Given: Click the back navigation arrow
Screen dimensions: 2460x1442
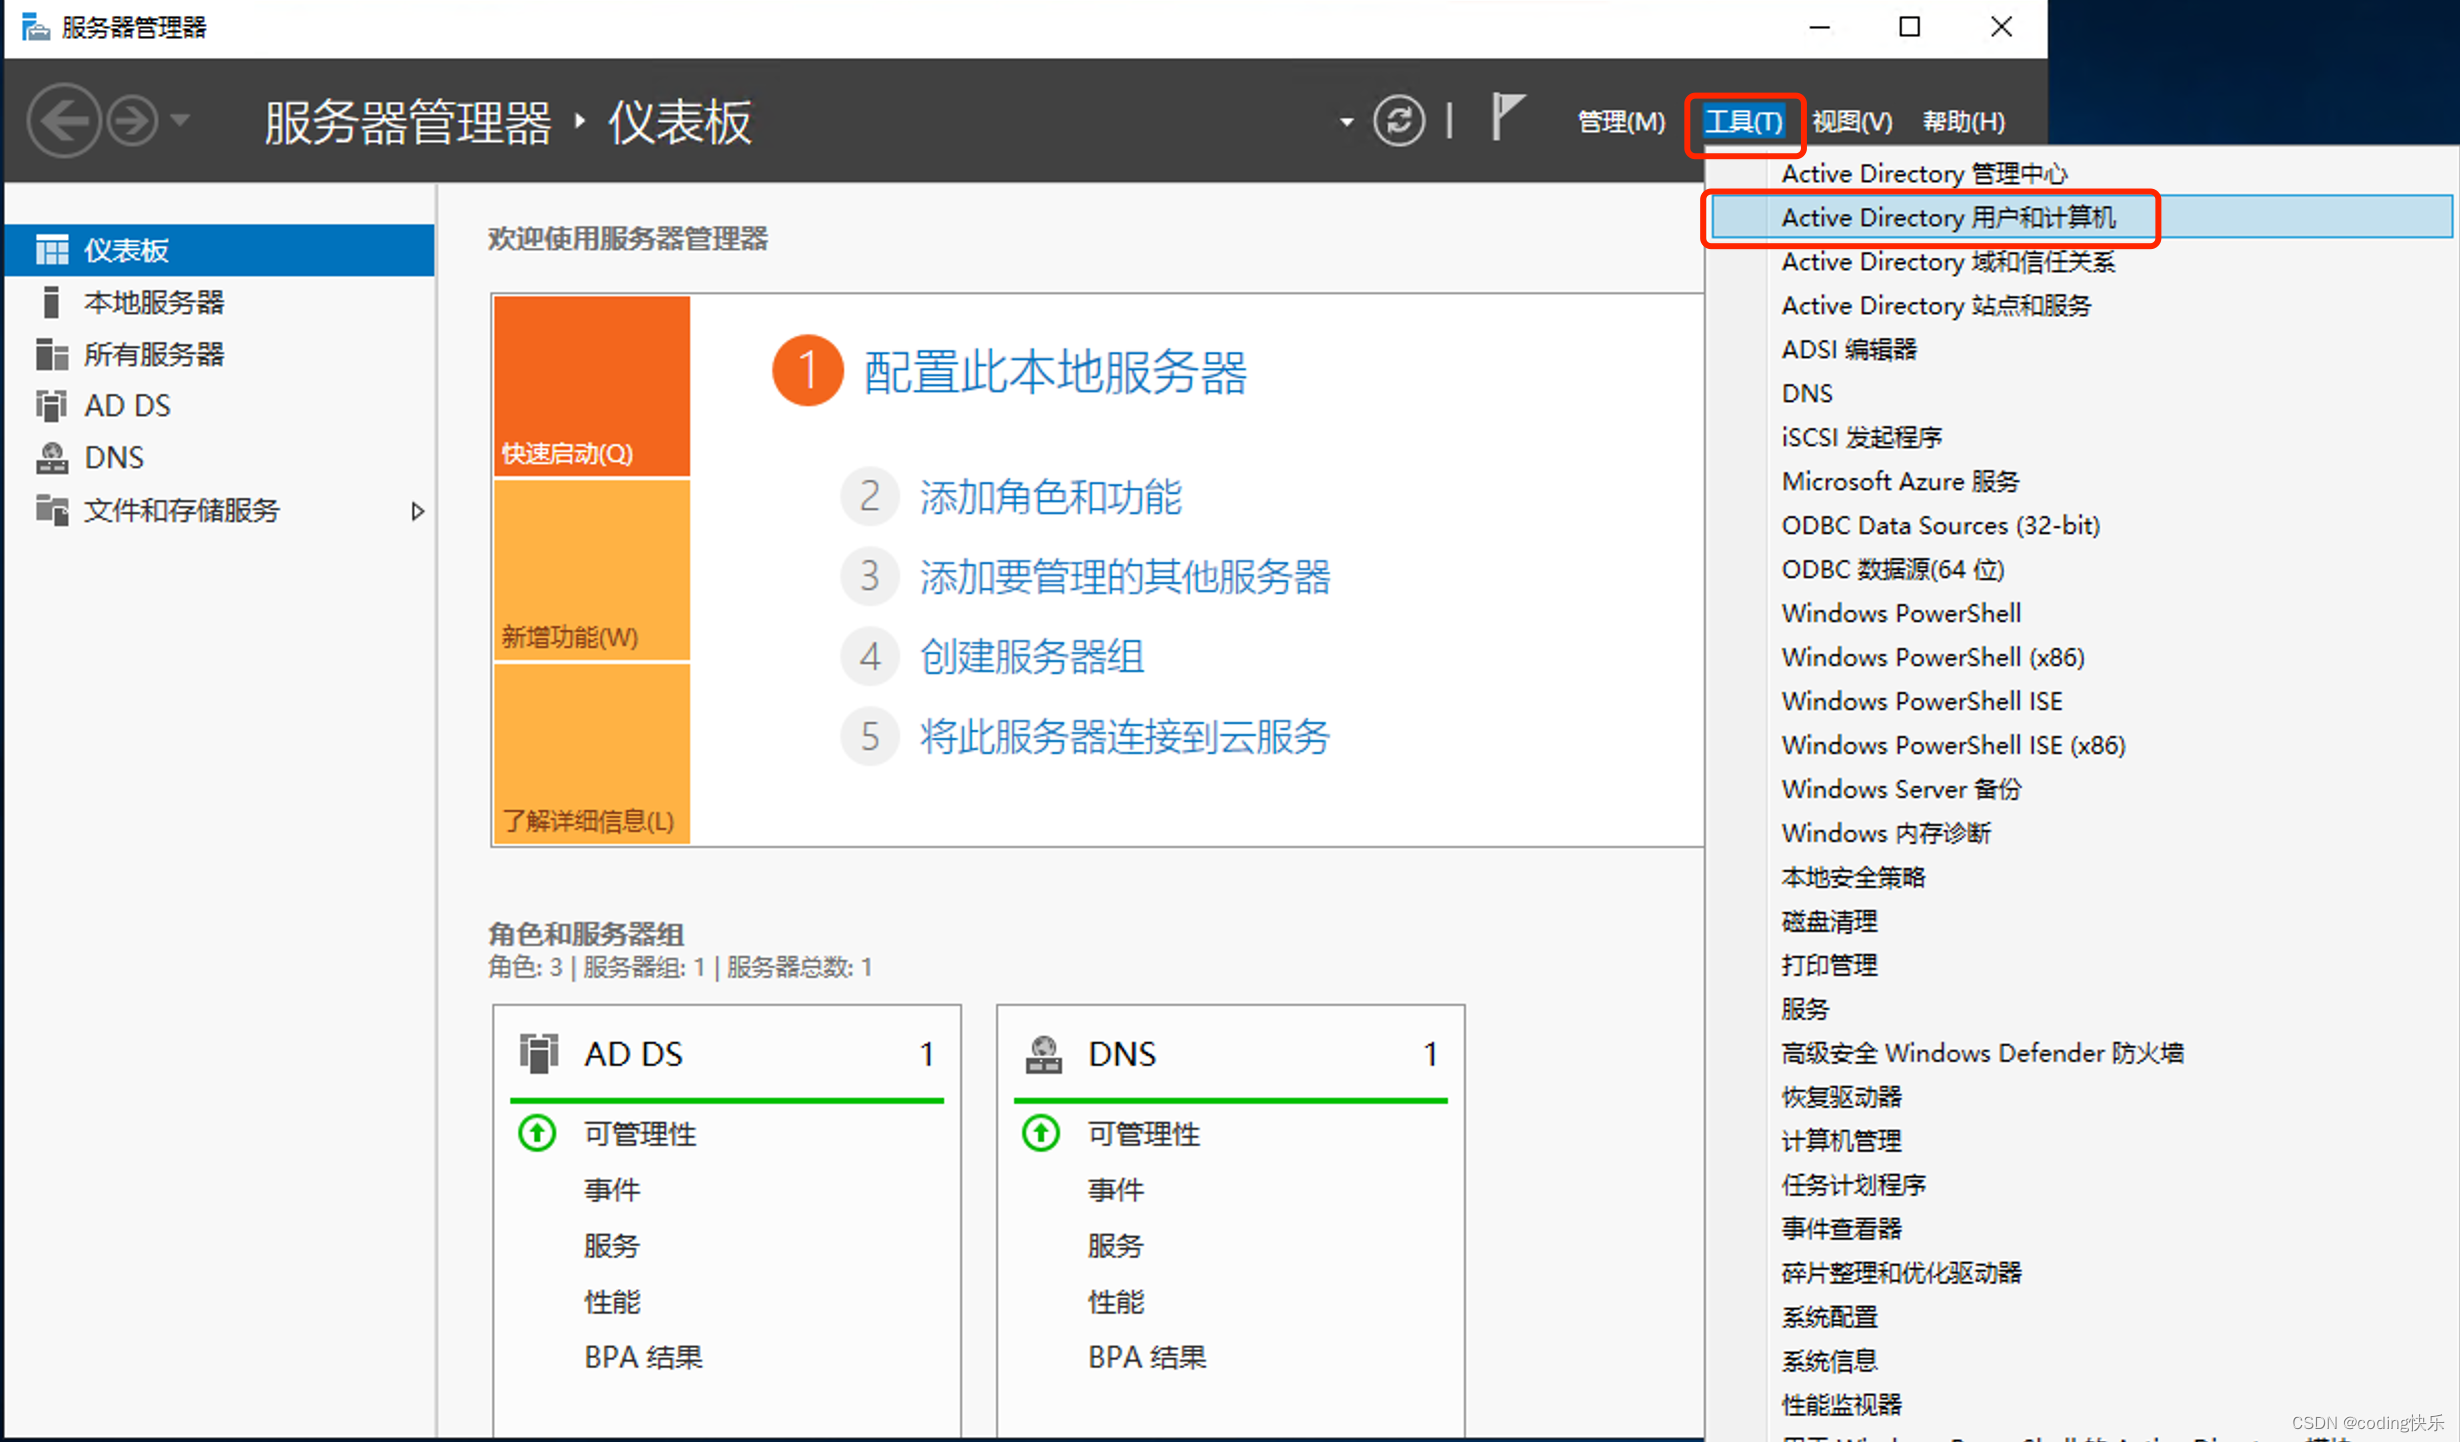Looking at the screenshot, I should 63,119.
